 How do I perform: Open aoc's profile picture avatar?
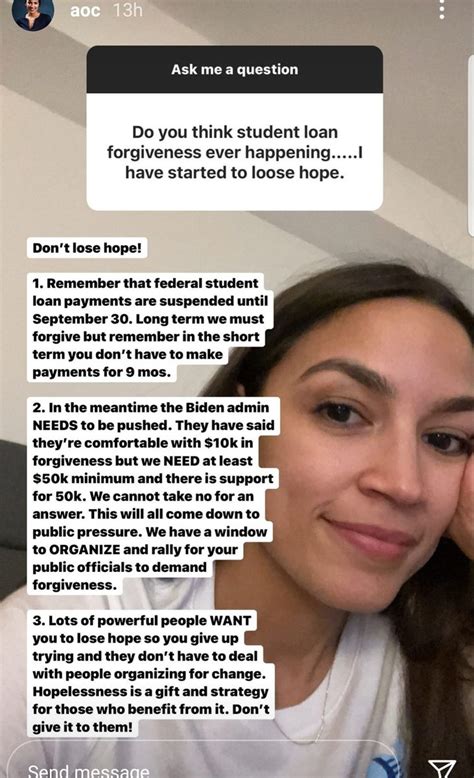[33, 13]
